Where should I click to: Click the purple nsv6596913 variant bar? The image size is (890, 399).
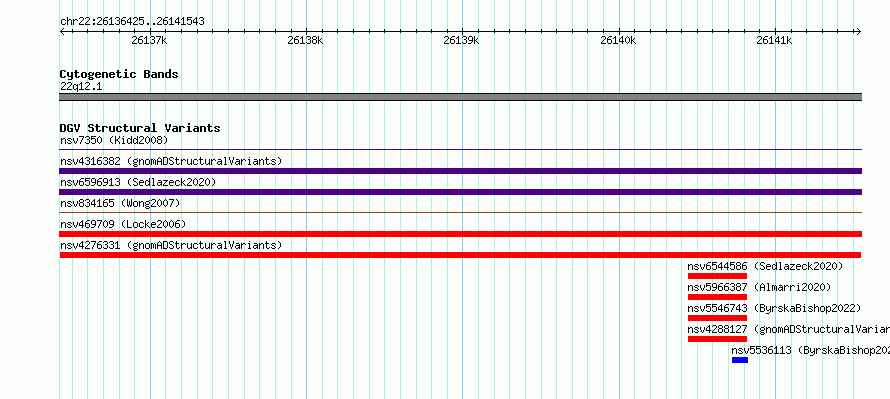coord(460,192)
